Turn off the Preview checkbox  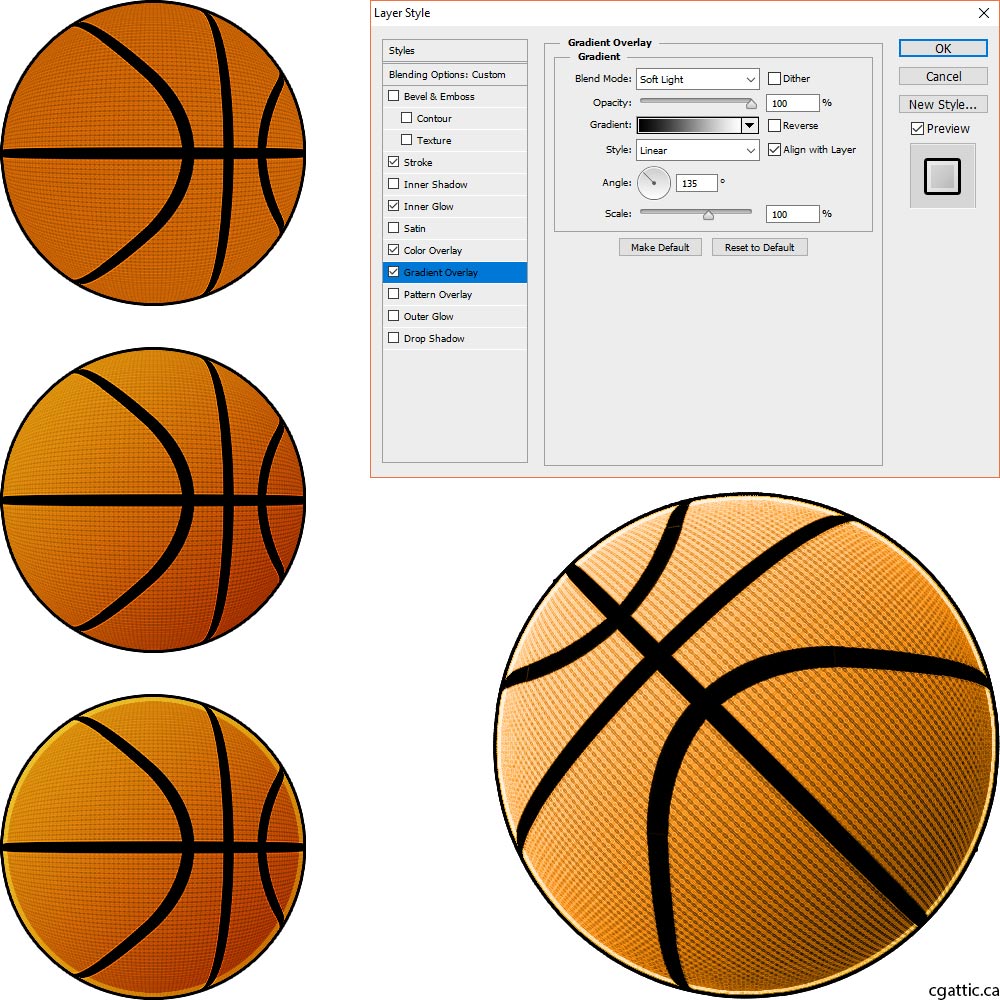(x=917, y=128)
